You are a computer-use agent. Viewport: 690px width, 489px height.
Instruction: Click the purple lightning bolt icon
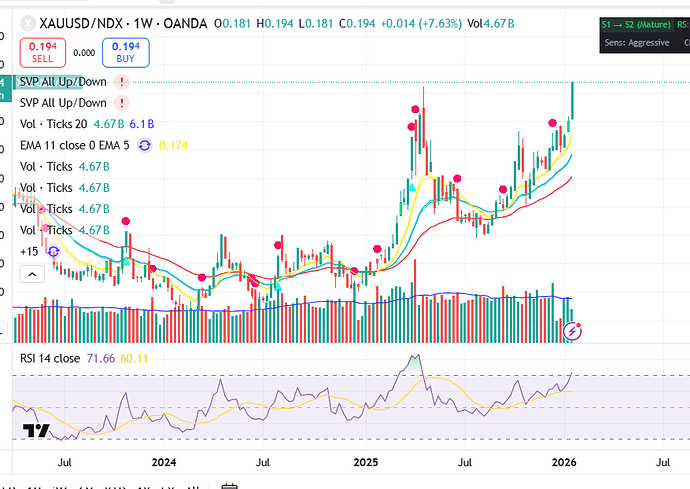coord(573,331)
